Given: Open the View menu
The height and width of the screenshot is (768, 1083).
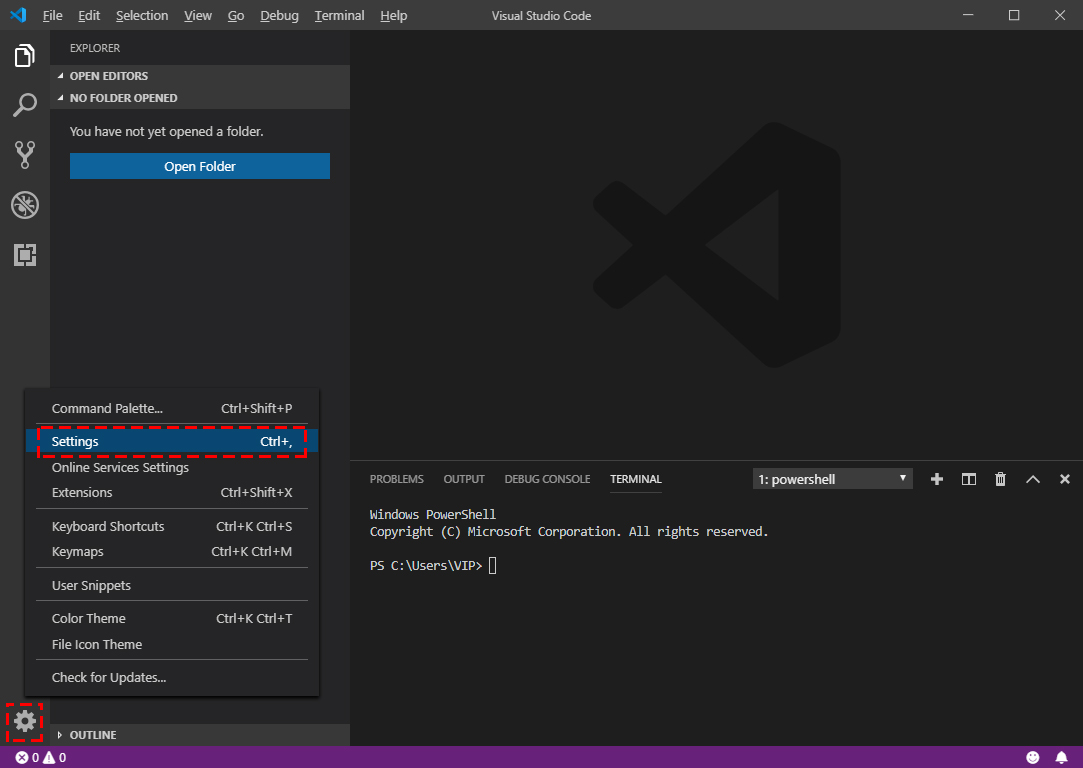Looking at the screenshot, I should click(x=198, y=15).
